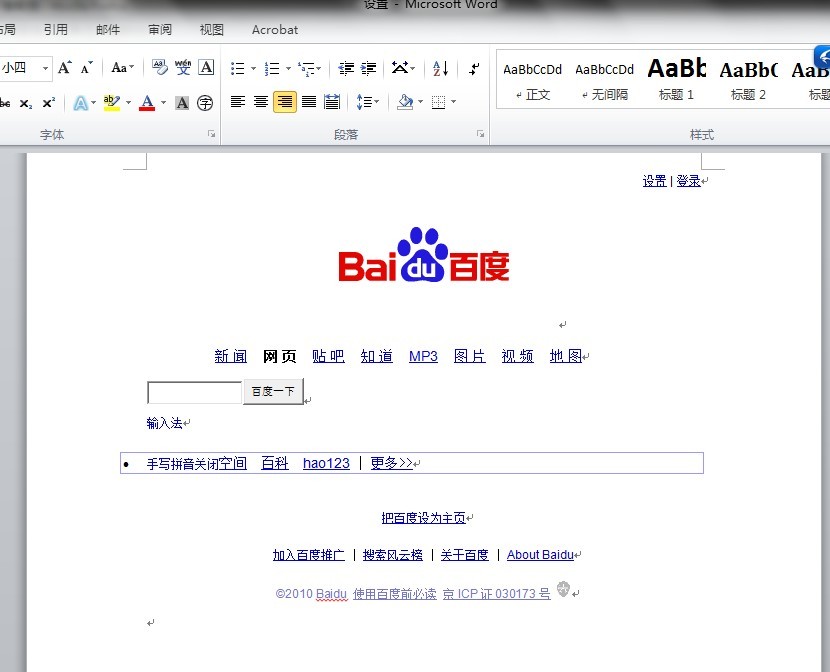Apply the 无间隔 style
This screenshot has height=672, width=830.
(x=605, y=81)
